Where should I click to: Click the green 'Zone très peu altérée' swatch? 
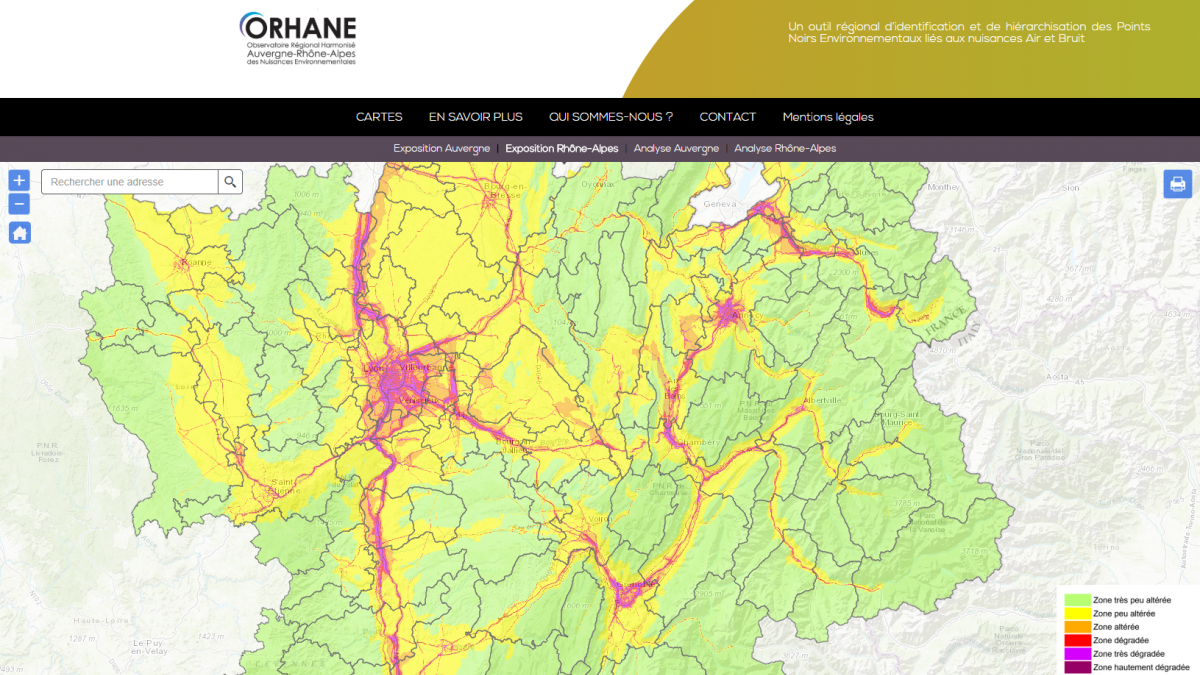click(1077, 600)
